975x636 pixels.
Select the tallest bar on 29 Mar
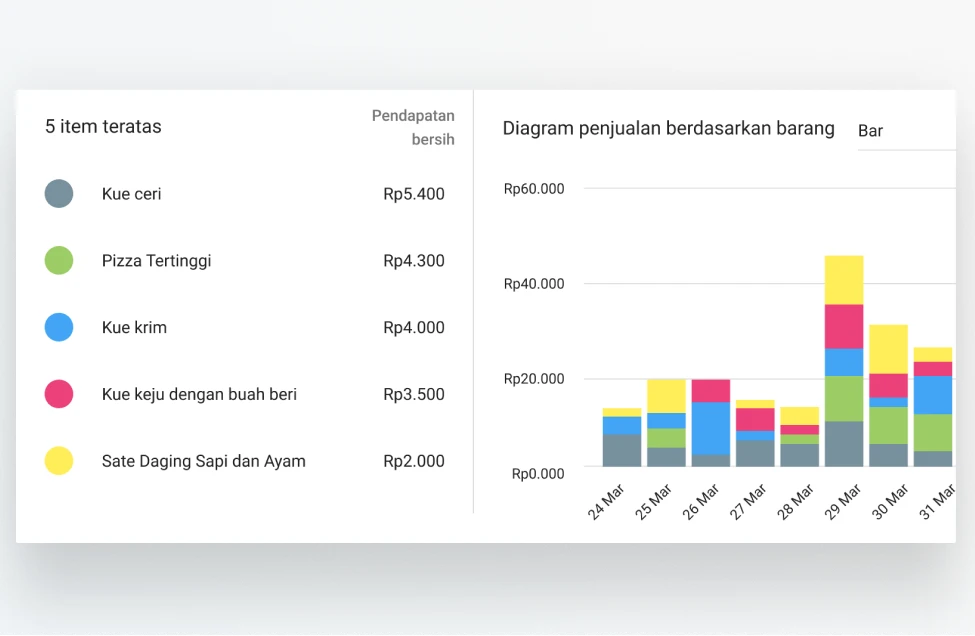843,360
